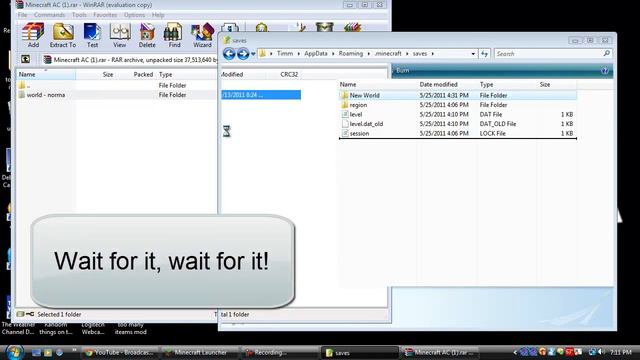Open the View tool in WinRAR toolbar
Image resolution: width=640 pixels, height=360 pixels.
tap(120, 36)
